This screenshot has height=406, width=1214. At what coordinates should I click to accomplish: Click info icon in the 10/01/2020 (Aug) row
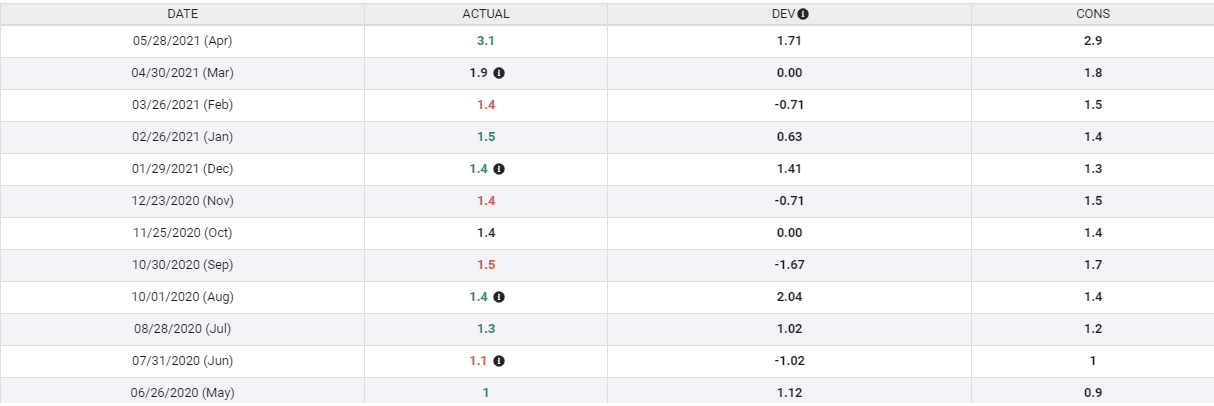pyautogui.click(x=499, y=297)
